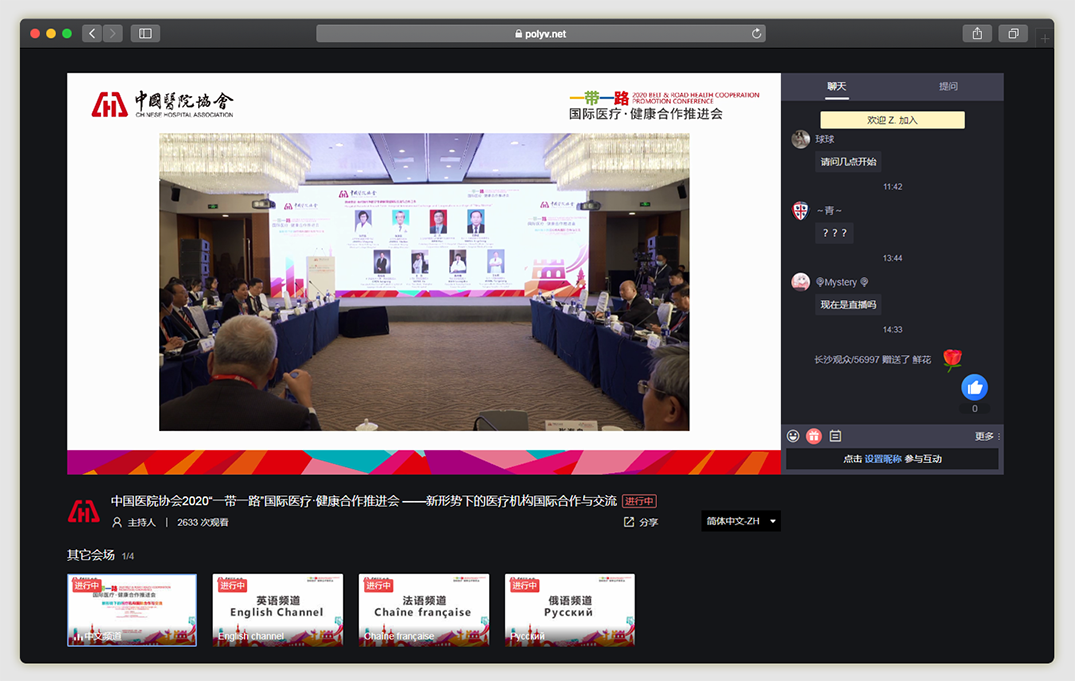Click the 中国医院协会 red logo above the title

(x=84, y=510)
